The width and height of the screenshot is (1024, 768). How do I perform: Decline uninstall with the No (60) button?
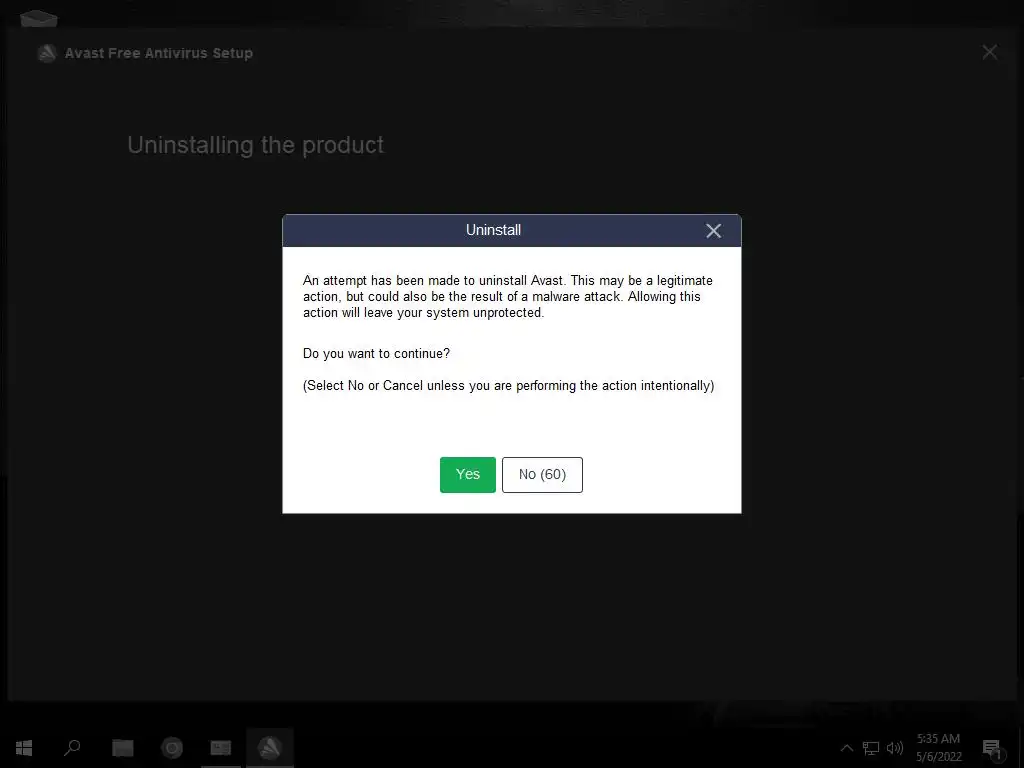pyautogui.click(x=542, y=475)
